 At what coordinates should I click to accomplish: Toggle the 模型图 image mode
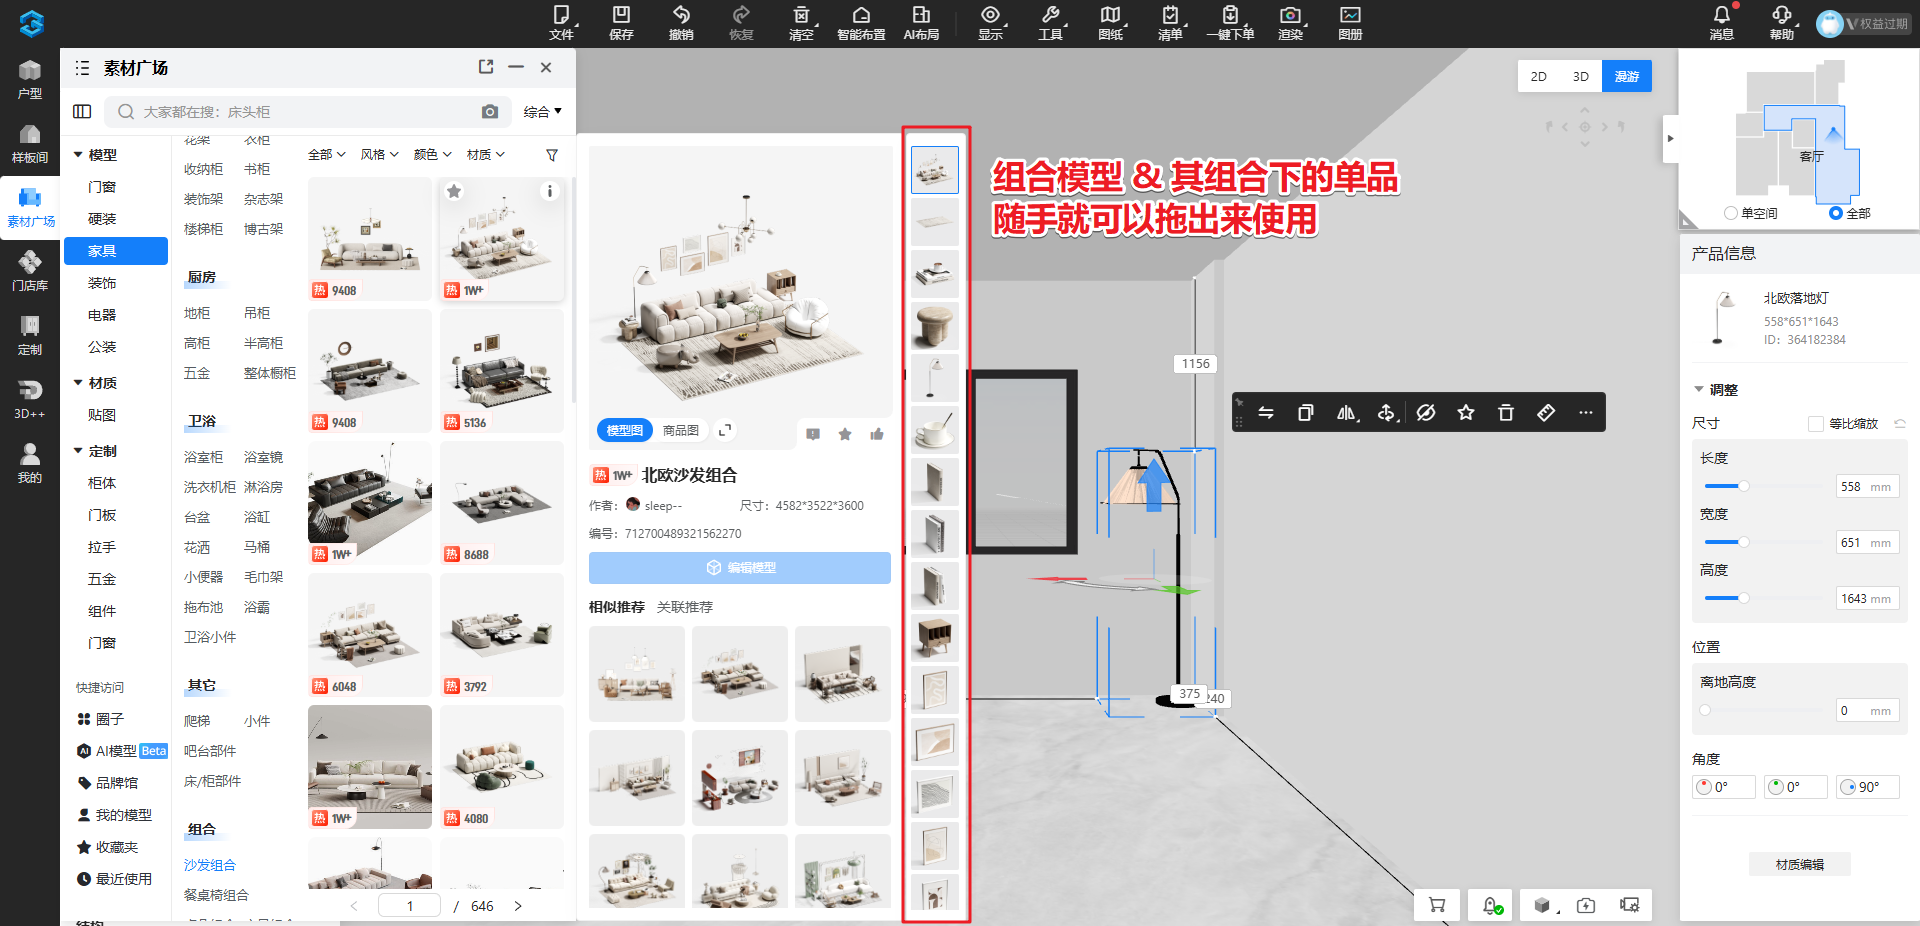point(624,430)
